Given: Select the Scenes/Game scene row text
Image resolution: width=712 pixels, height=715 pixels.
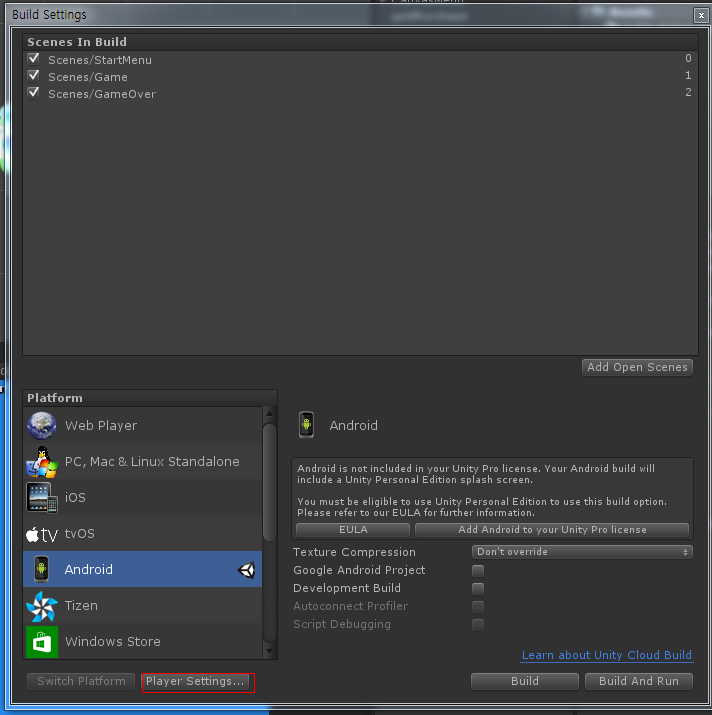Looking at the screenshot, I should pos(88,77).
